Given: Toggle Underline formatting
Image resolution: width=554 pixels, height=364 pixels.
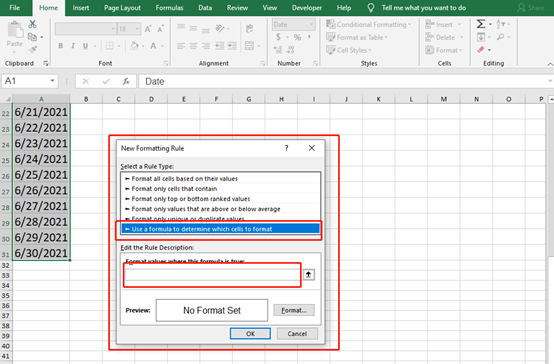Looking at the screenshot, I should point(85,46).
